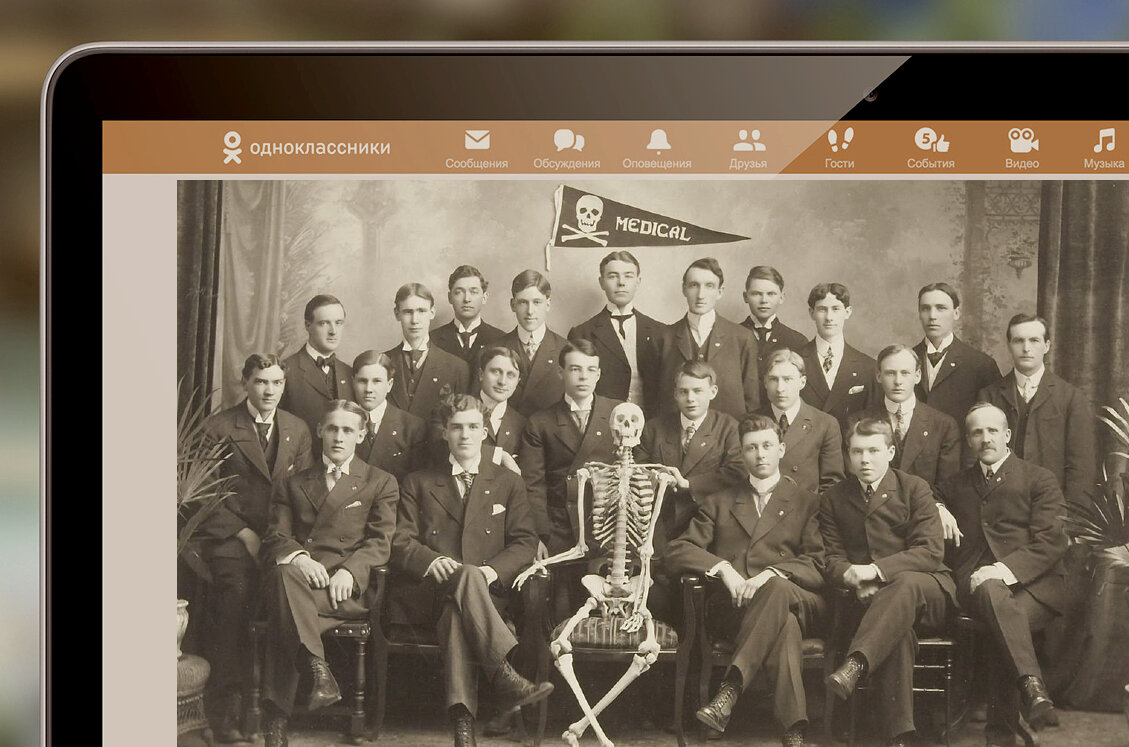The width and height of the screenshot is (1129, 747).
Task: Click the Odnoklassniki logo icon
Action: coord(232,147)
